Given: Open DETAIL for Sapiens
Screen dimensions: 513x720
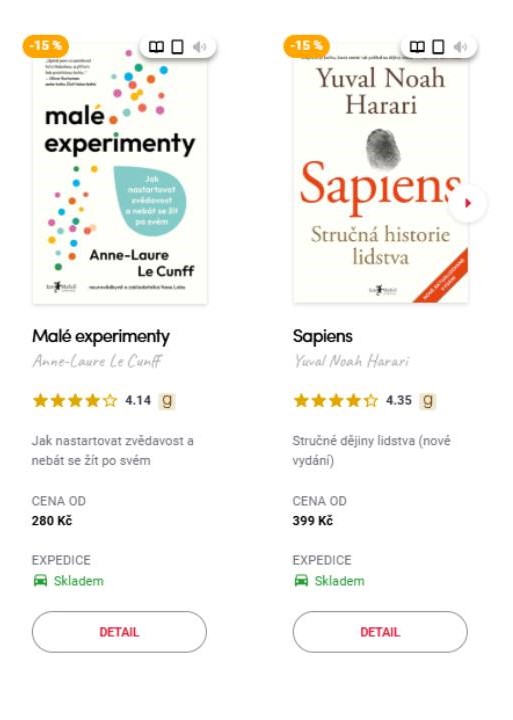Looking at the screenshot, I should tap(380, 632).
